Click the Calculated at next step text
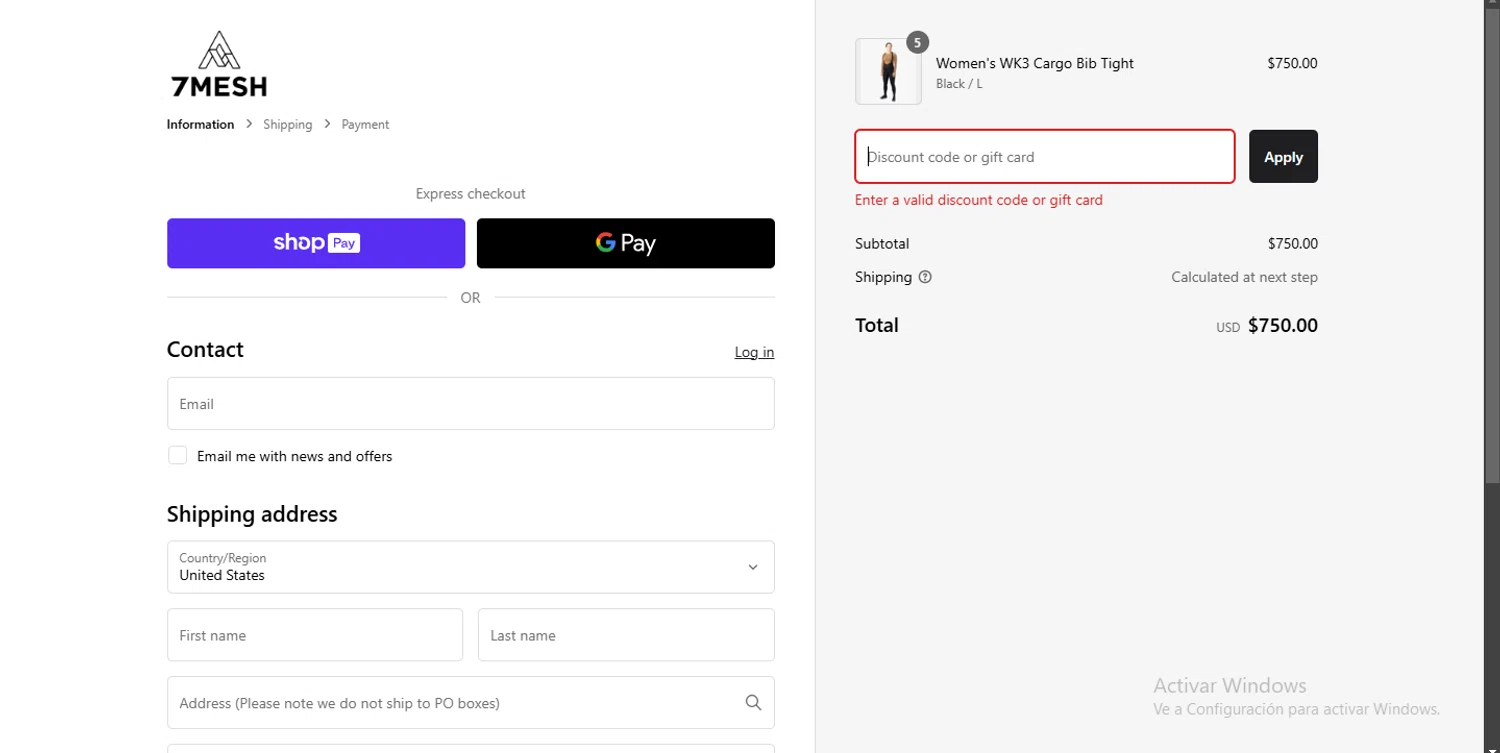 coord(1244,277)
